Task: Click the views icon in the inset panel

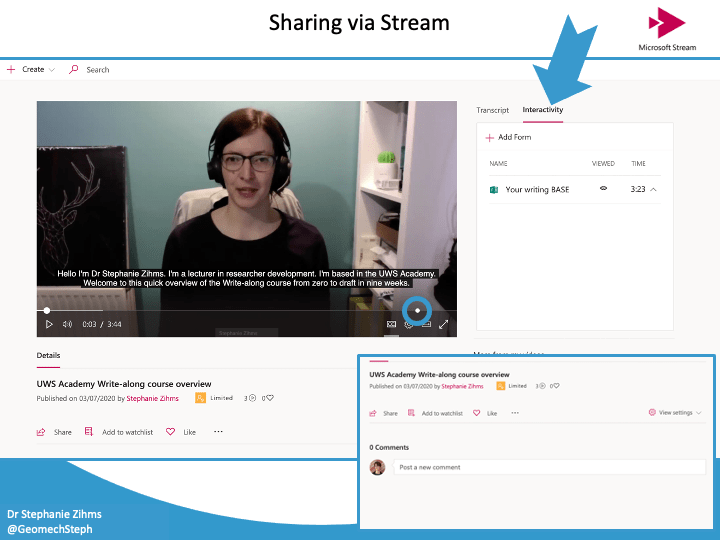Action: click(x=542, y=386)
